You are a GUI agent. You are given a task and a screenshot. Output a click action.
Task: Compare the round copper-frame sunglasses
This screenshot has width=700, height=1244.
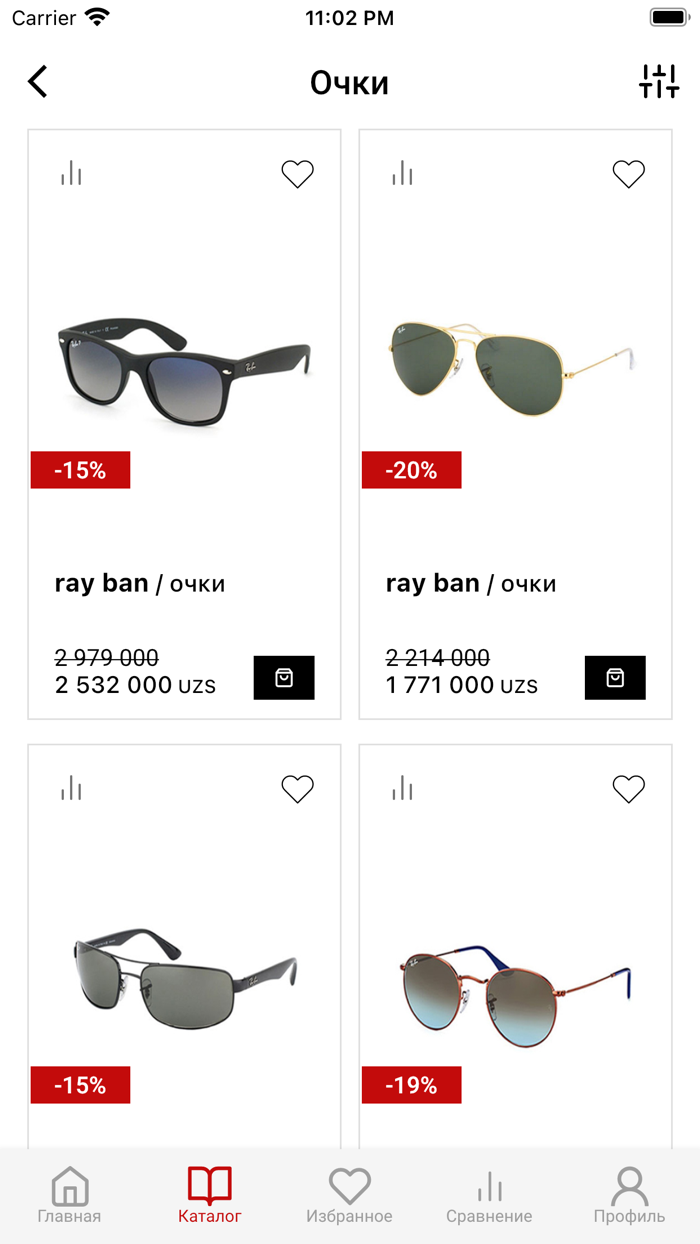point(402,788)
